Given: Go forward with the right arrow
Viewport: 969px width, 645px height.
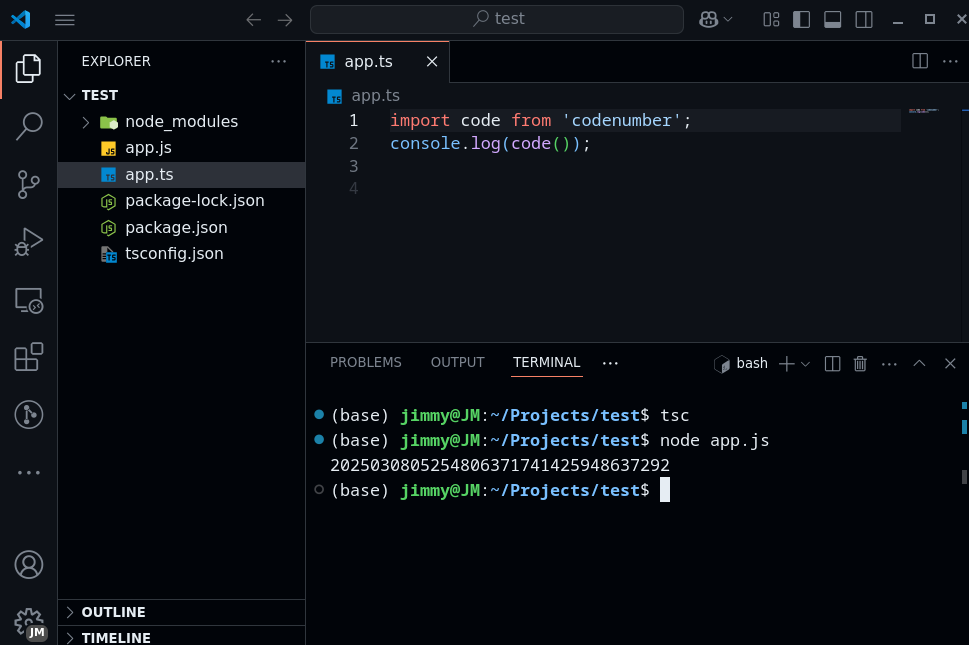Looking at the screenshot, I should coord(285,20).
